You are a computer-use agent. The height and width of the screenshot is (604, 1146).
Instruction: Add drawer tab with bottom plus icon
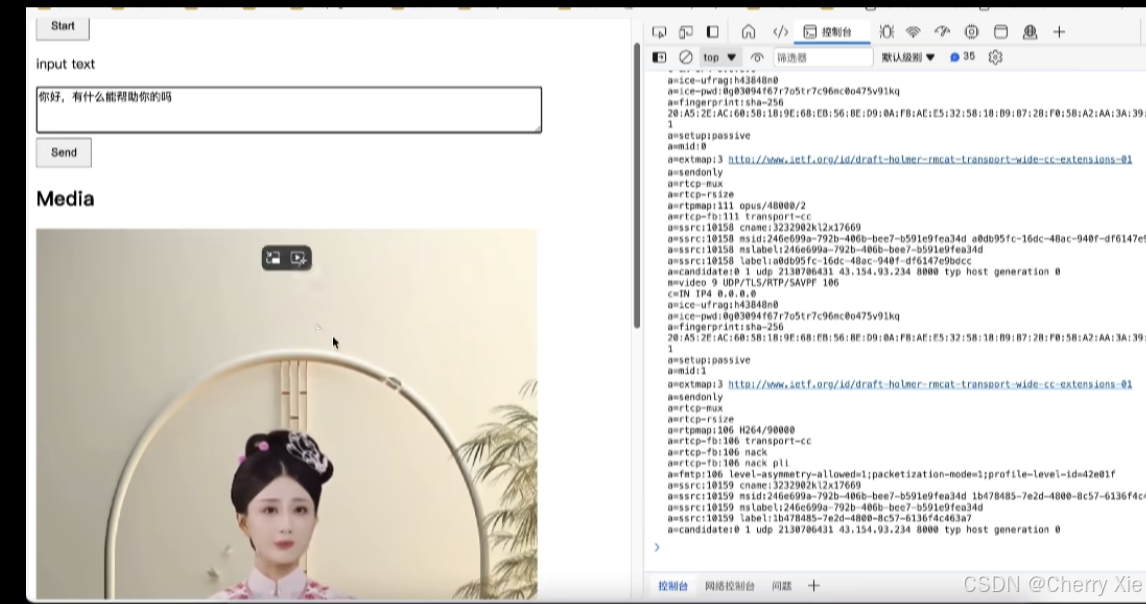(x=813, y=586)
